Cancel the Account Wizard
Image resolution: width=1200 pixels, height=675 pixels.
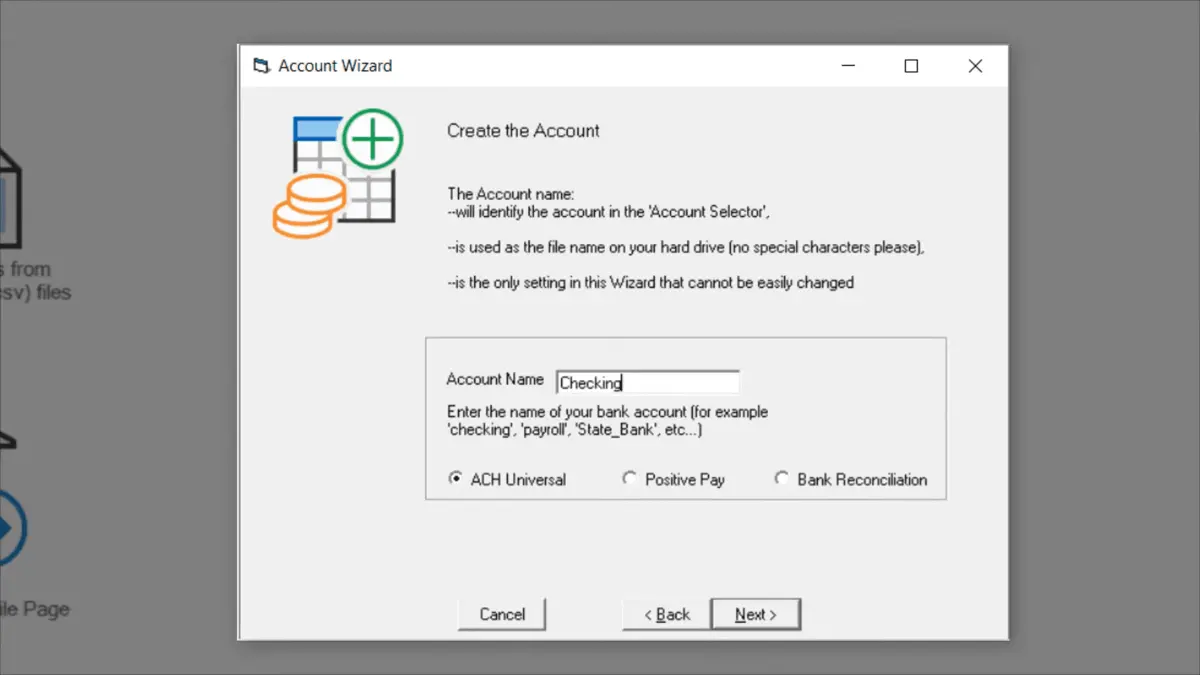pos(502,614)
